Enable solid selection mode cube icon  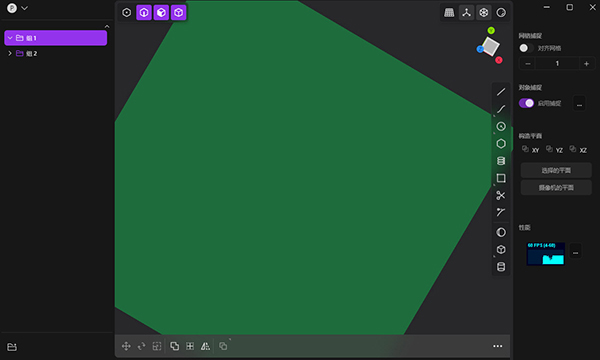point(179,13)
